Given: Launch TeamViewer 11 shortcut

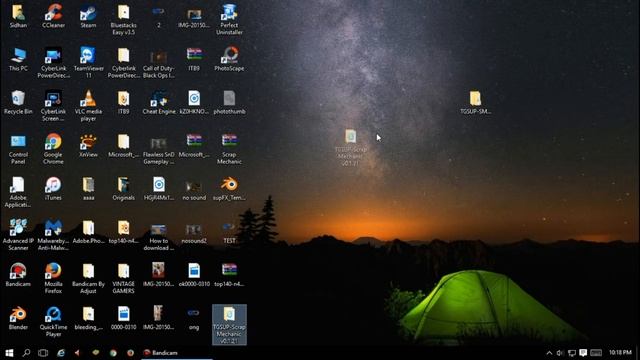Looking at the screenshot, I should click(88, 62).
